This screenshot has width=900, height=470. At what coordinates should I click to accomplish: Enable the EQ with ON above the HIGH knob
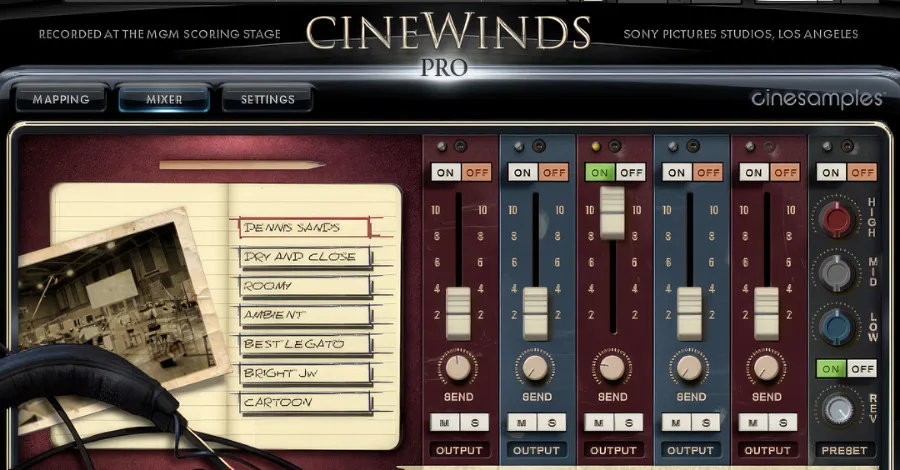coord(831,173)
